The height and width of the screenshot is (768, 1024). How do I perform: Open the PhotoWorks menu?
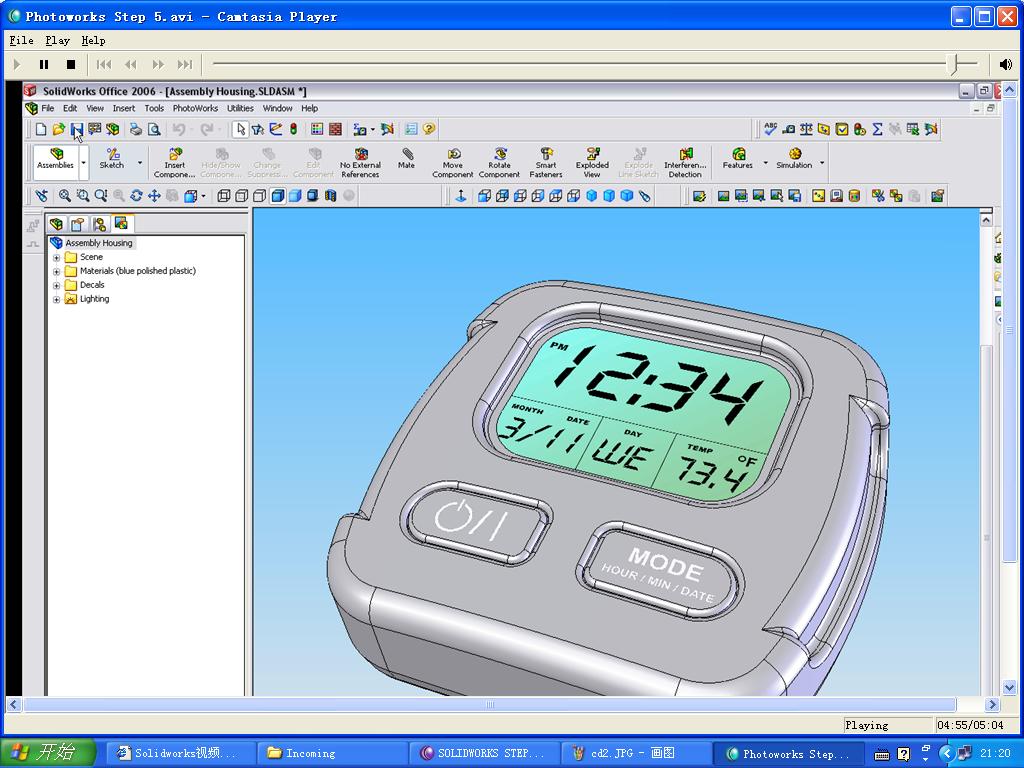tap(195, 108)
